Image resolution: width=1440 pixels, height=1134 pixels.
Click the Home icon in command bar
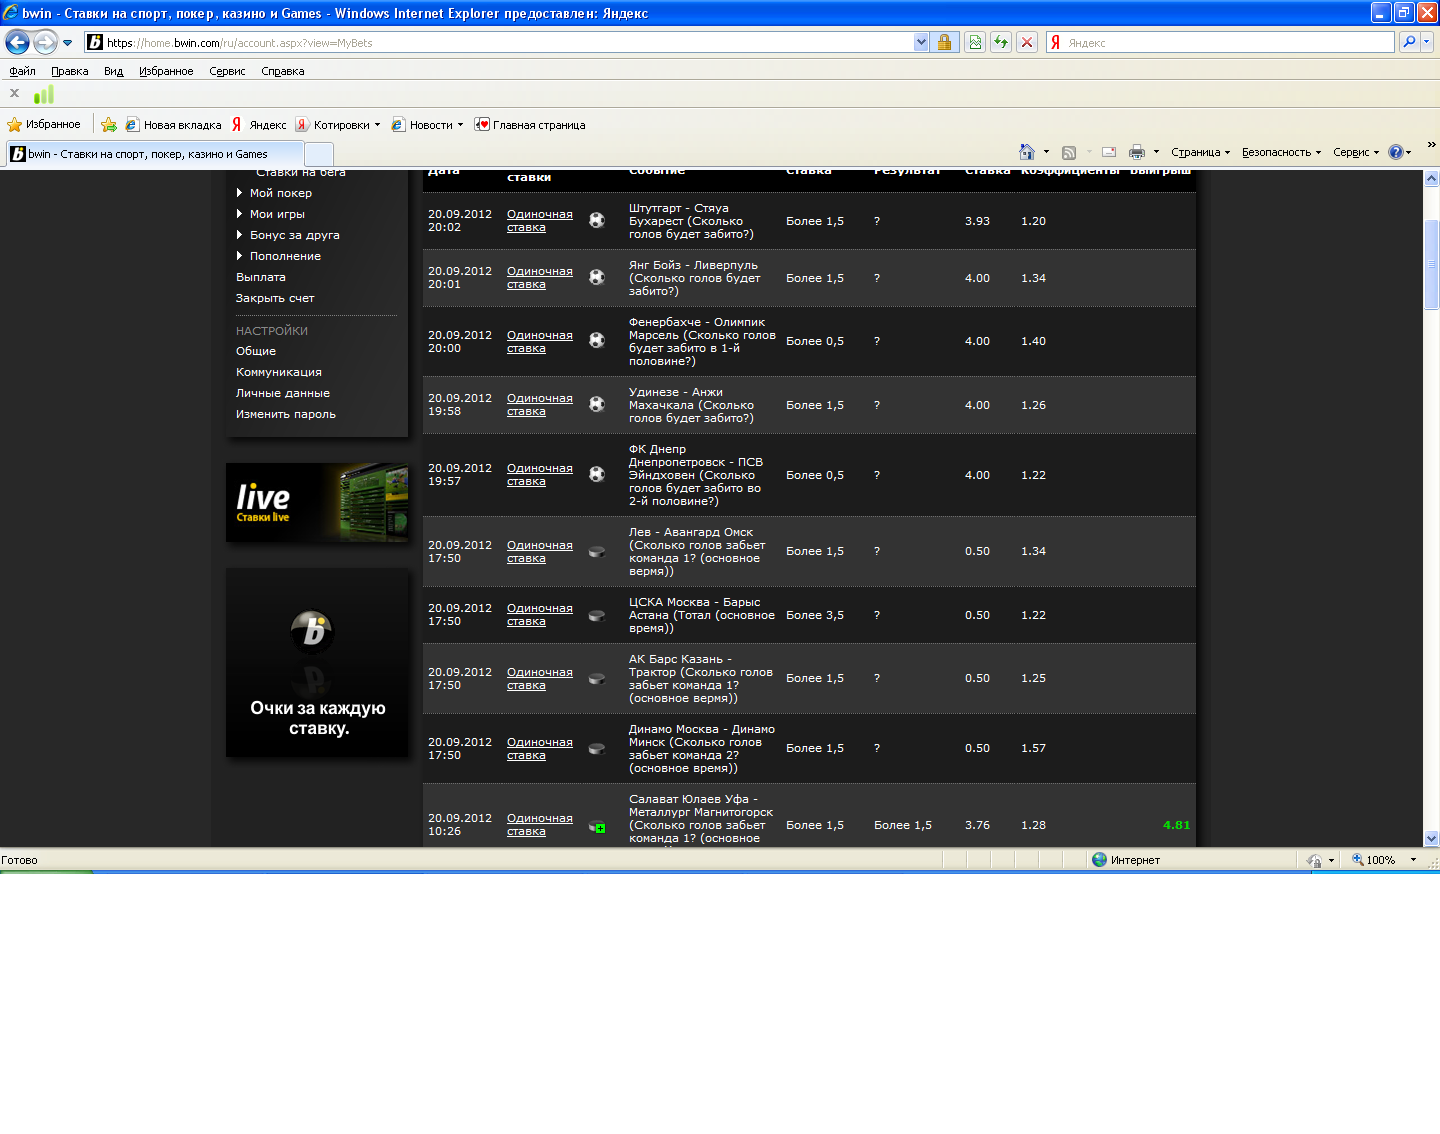coord(1027,152)
